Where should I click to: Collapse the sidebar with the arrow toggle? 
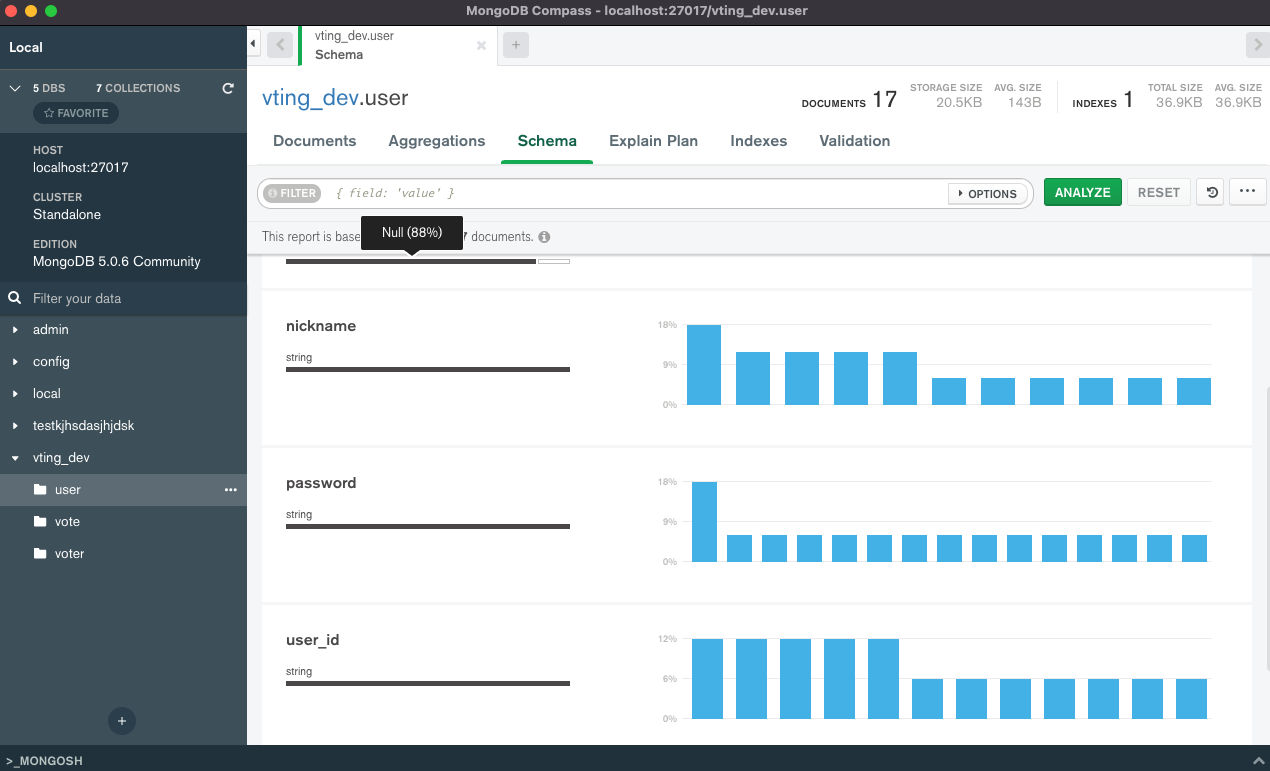point(253,44)
